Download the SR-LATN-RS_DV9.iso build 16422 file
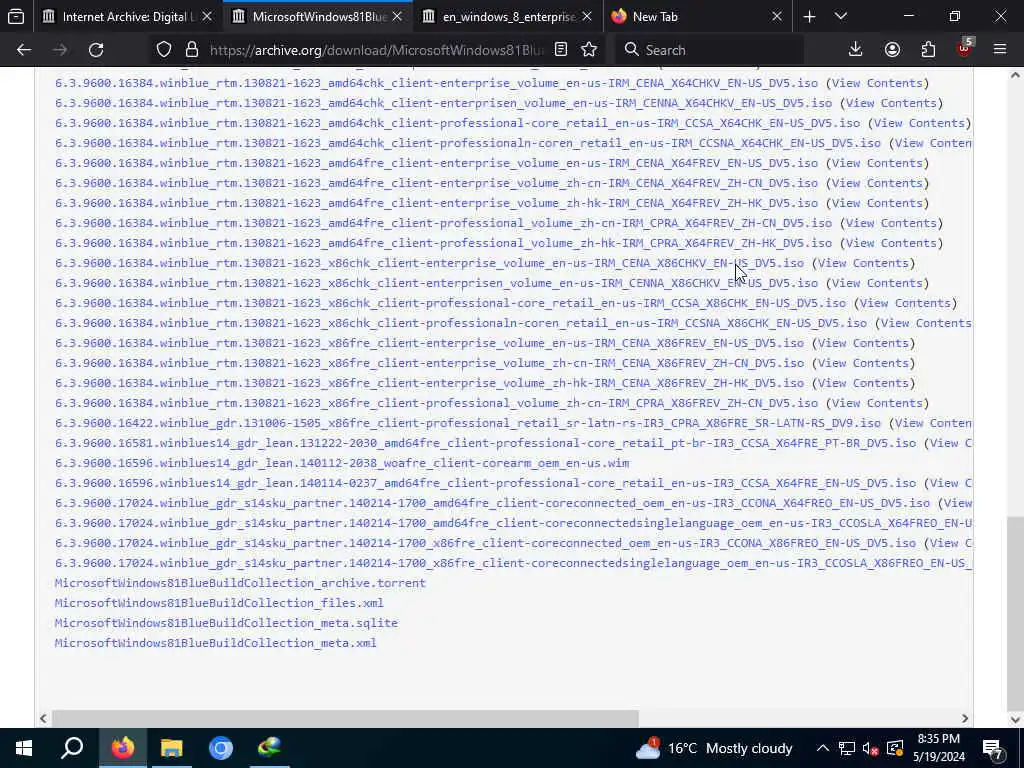 (468, 423)
